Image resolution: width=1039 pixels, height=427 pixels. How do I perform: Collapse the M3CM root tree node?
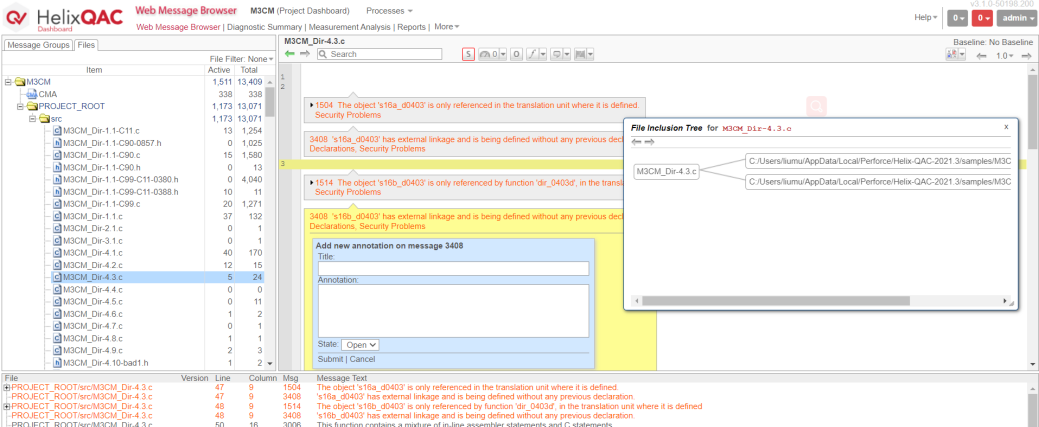click(x=8, y=82)
